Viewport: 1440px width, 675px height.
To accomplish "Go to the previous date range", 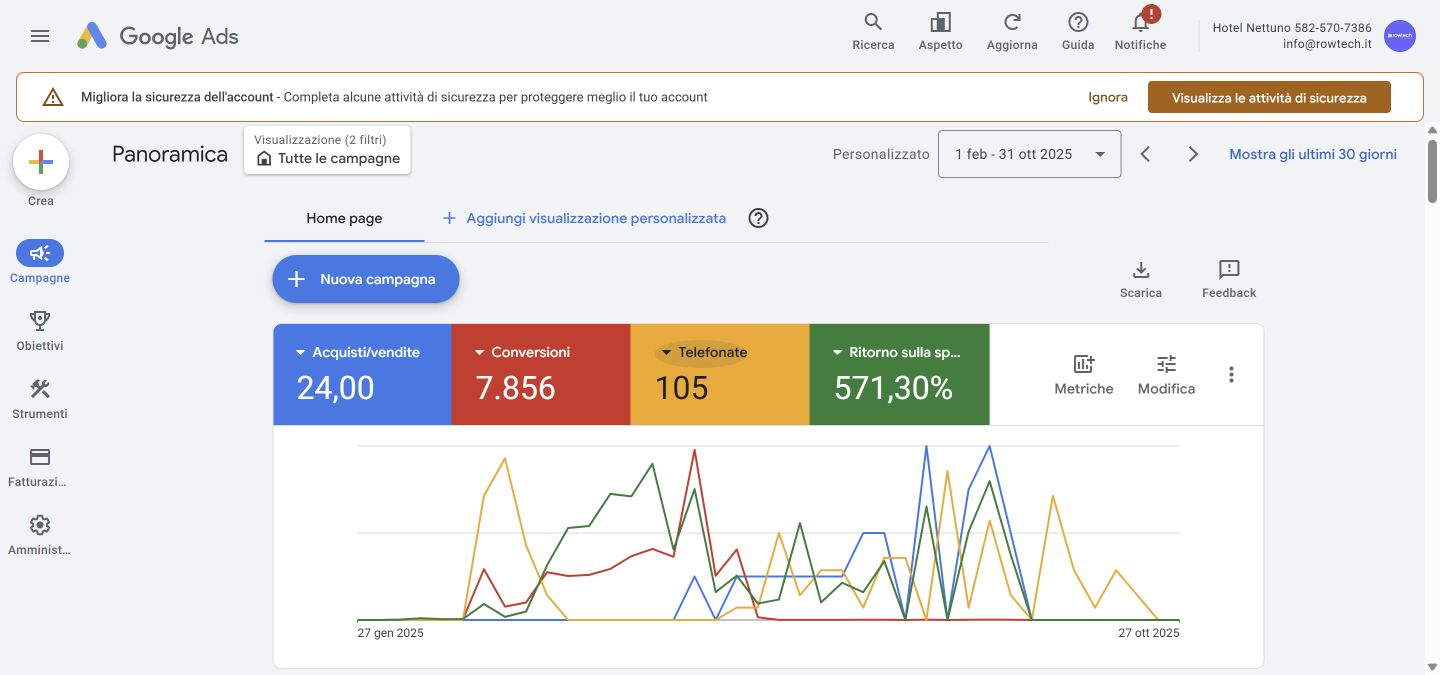I will tap(1146, 154).
